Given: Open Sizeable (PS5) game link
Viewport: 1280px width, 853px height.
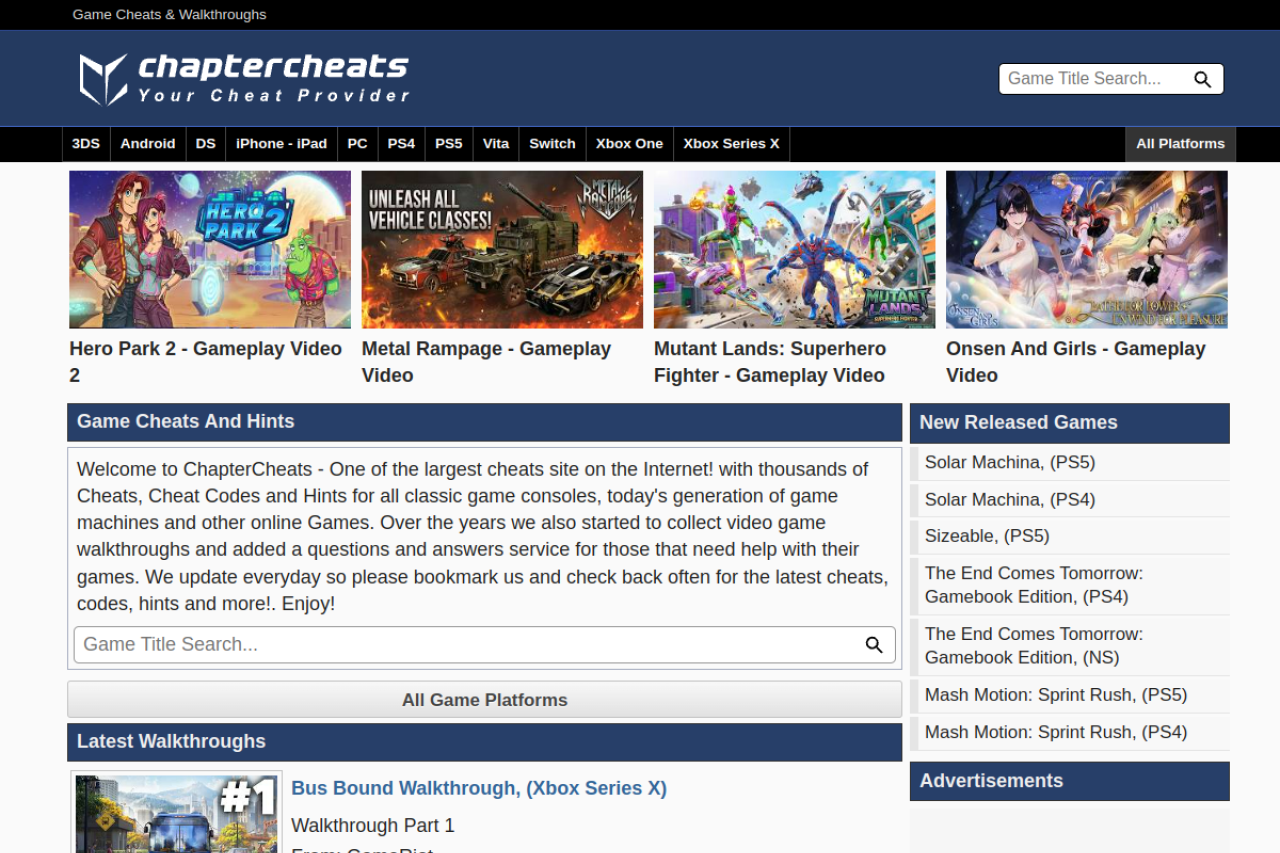Looking at the screenshot, I should (x=987, y=536).
